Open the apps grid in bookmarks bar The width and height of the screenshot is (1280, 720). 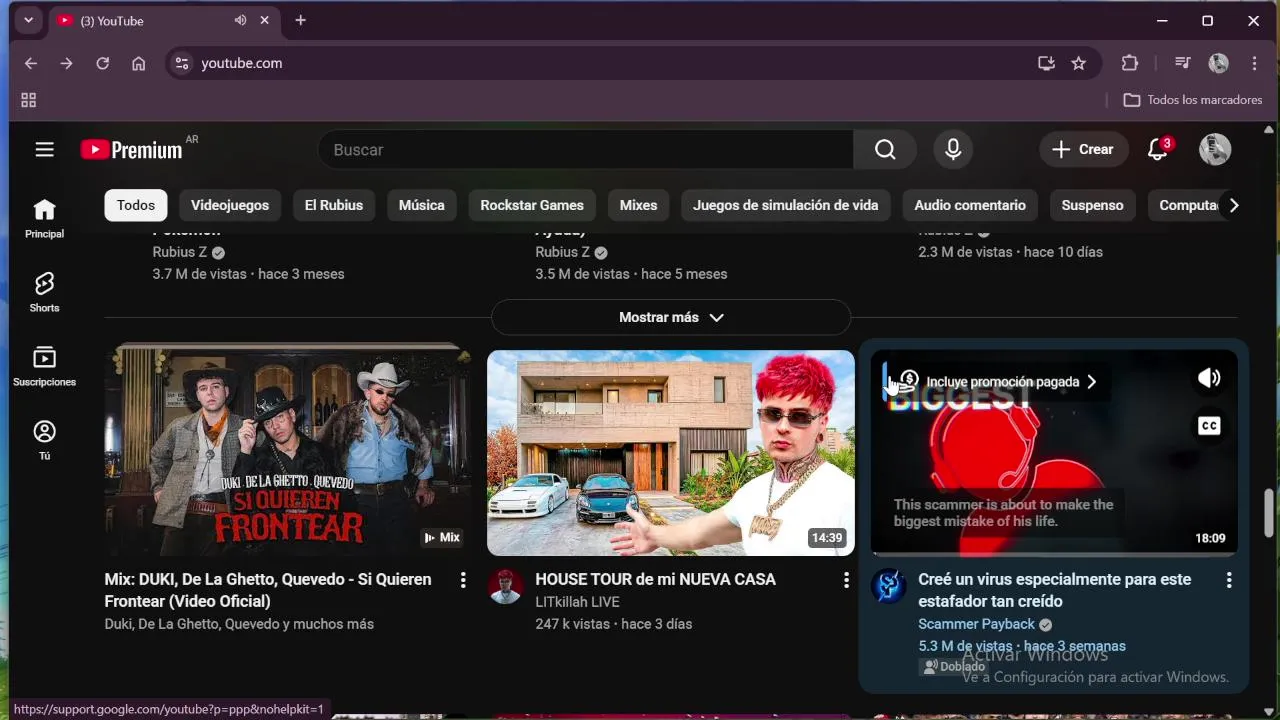click(x=29, y=100)
